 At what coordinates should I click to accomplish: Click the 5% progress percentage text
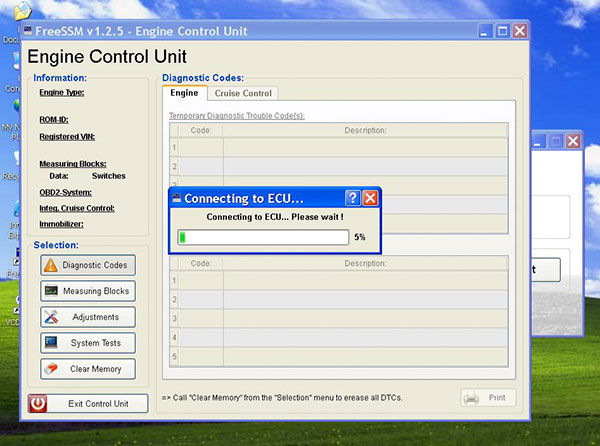[x=360, y=237]
